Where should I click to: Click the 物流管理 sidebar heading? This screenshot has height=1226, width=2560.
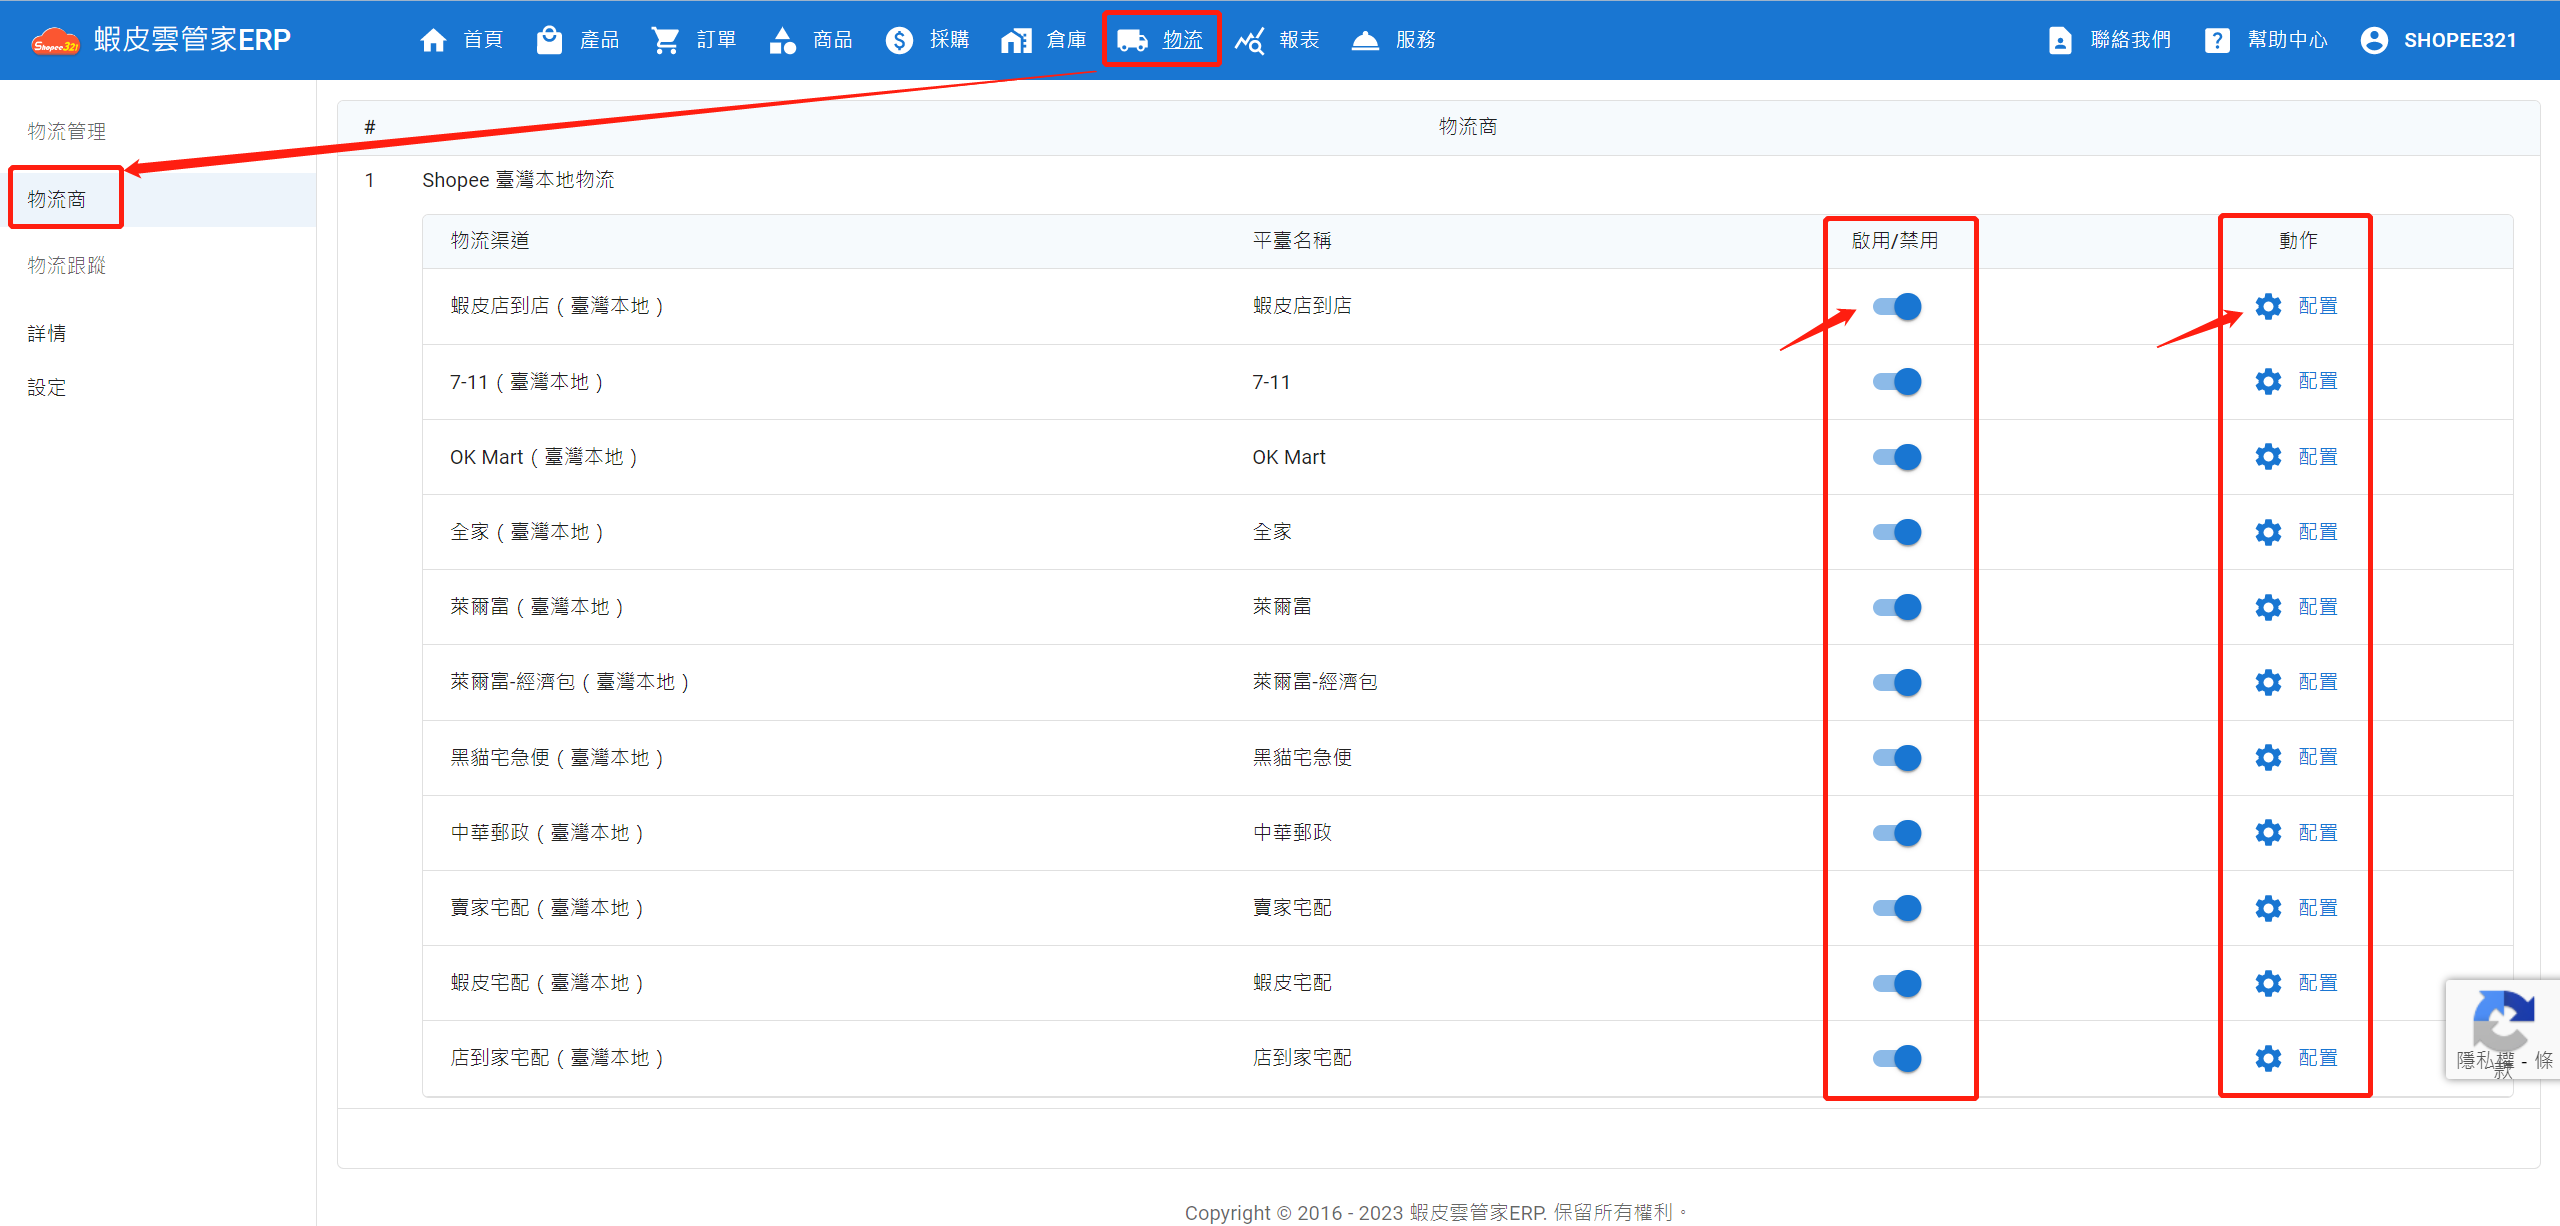(x=67, y=131)
